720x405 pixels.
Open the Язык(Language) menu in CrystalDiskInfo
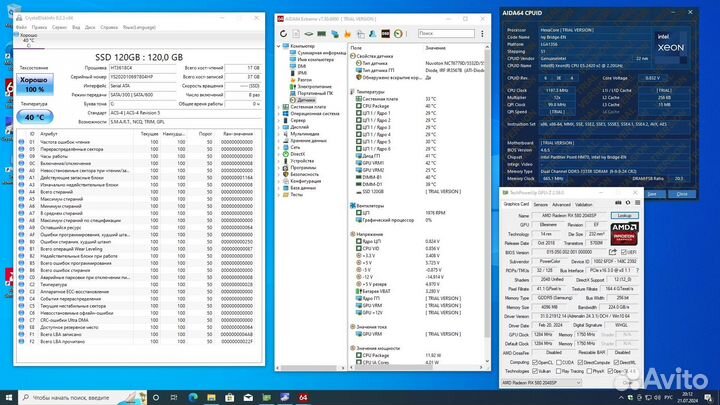point(139,28)
